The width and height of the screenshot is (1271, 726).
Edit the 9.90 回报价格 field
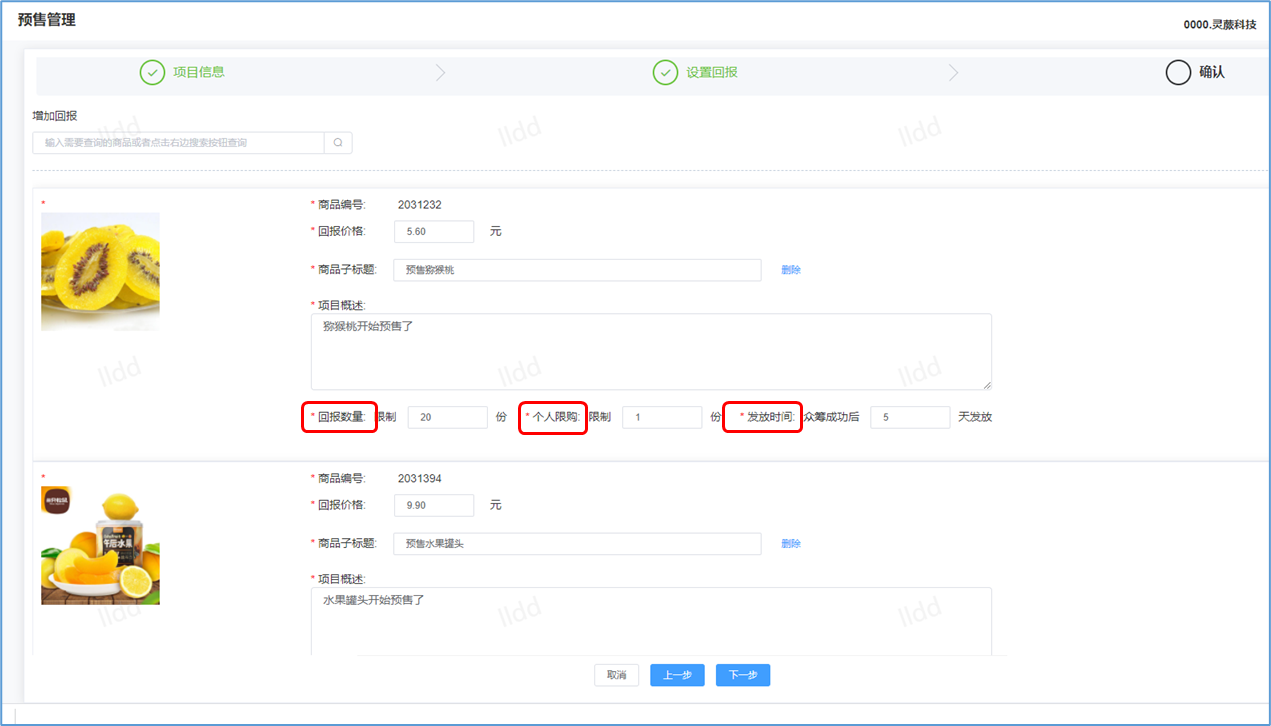click(x=434, y=505)
